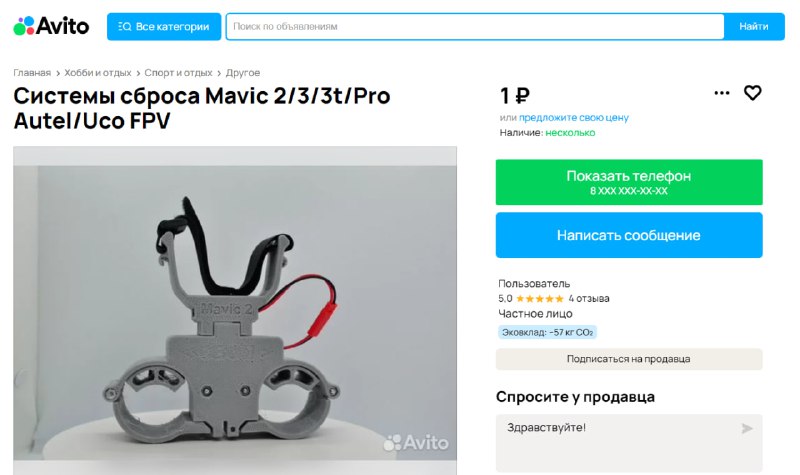Click Написать сообщение button
This screenshot has width=800, height=475.
point(629,235)
